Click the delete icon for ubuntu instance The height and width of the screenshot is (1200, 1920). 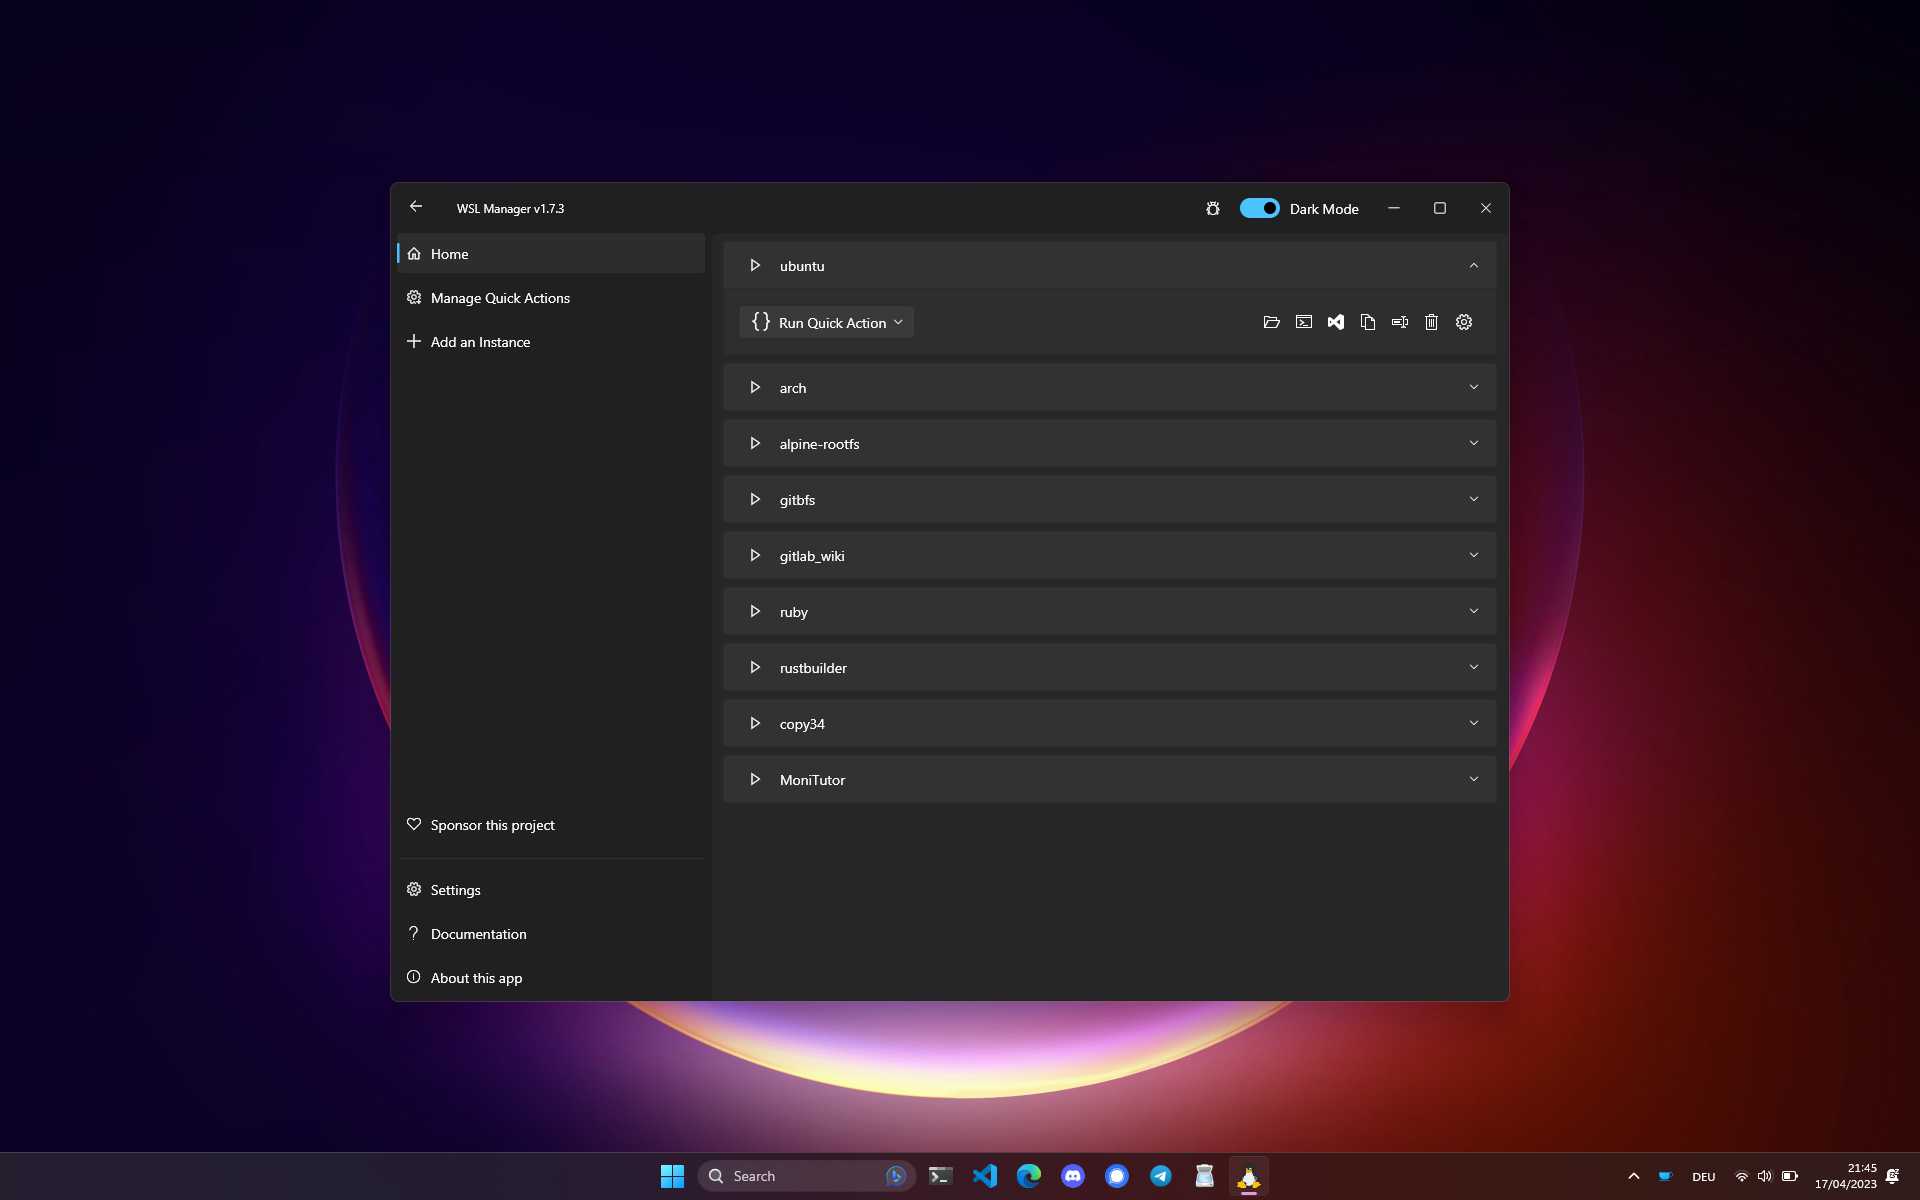tap(1431, 322)
